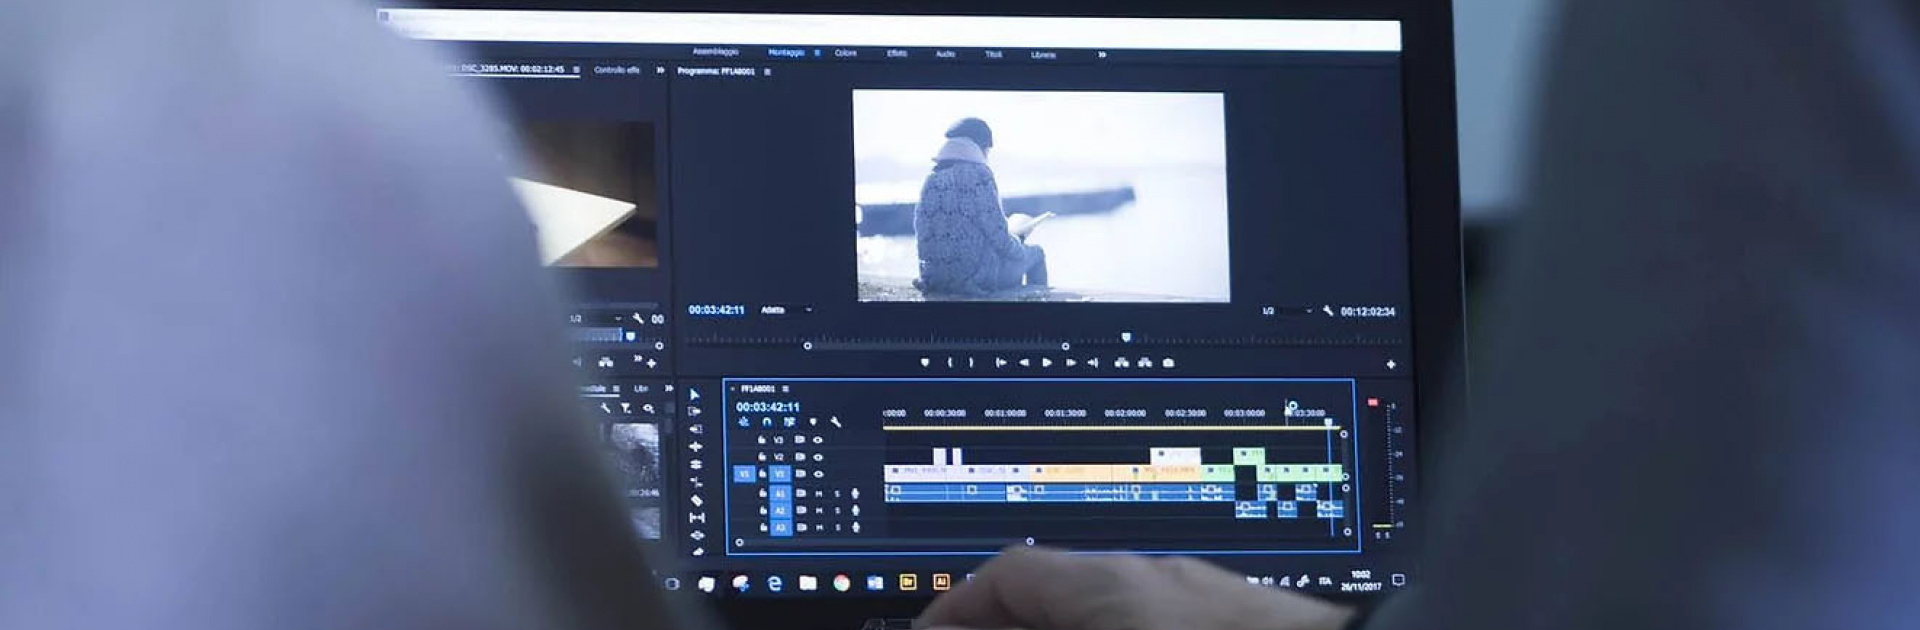Open Source Monitor 1/2 resolution dropdown
1920x630 pixels.
pyautogui.click(x=596, y=318)
